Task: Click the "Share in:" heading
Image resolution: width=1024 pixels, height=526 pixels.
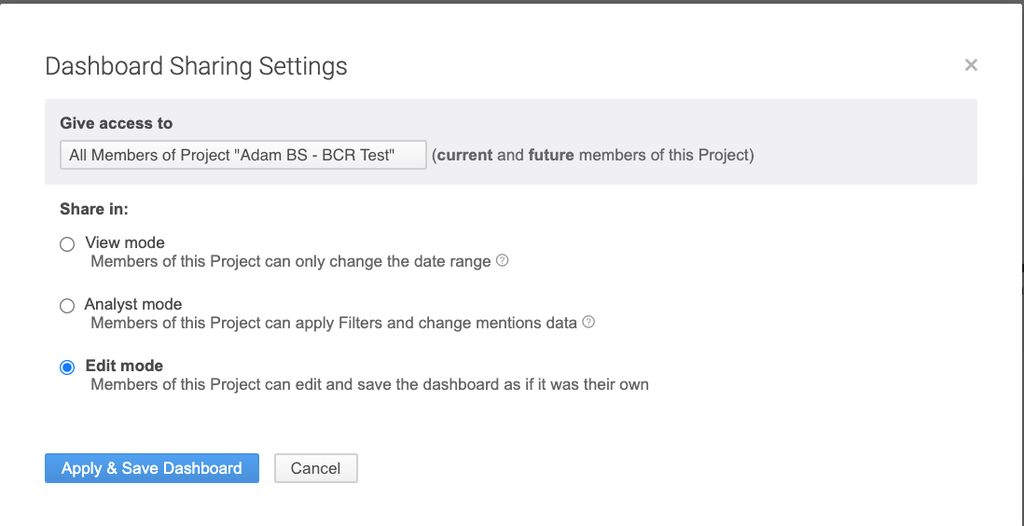Action: pyautogui.click(x=94, y=209)
